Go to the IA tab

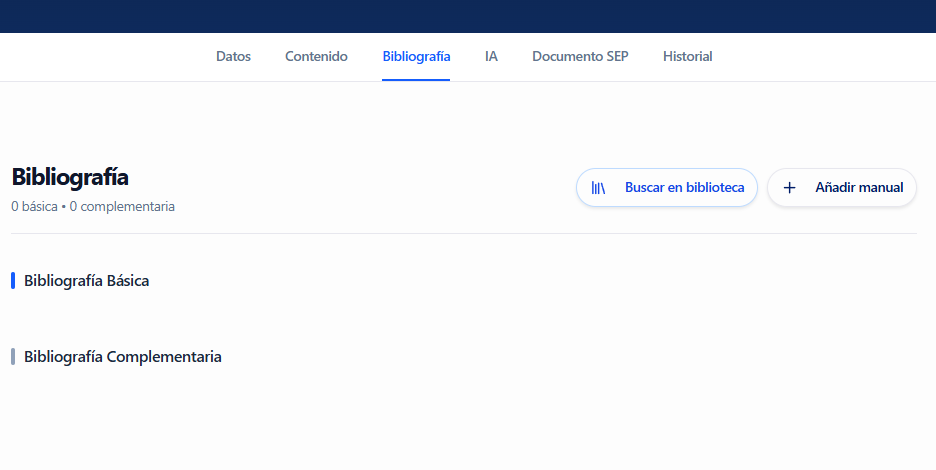(x=491, y=57)
